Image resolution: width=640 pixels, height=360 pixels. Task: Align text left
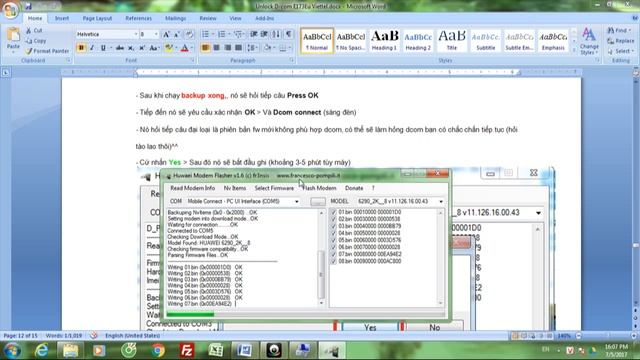205,48
